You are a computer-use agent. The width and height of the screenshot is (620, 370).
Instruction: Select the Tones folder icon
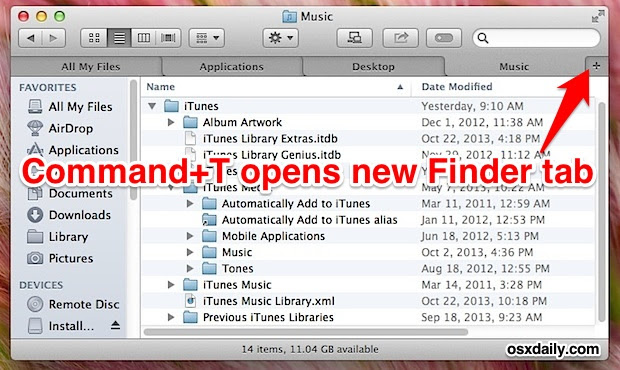pyautogui.click(x=209, y=268)
